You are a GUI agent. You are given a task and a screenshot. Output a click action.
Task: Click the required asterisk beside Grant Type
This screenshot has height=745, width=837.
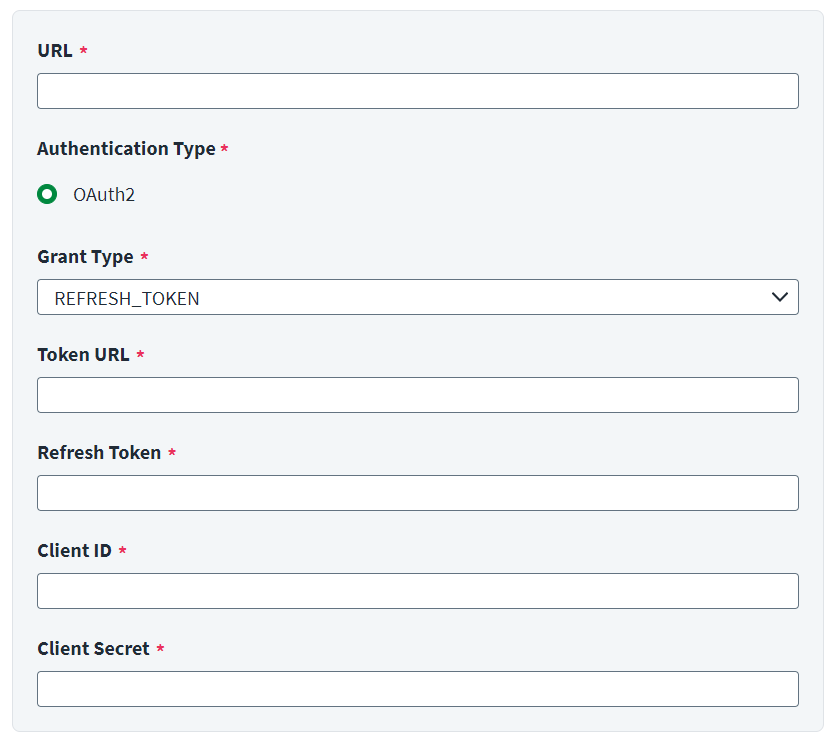click(144, 256)
